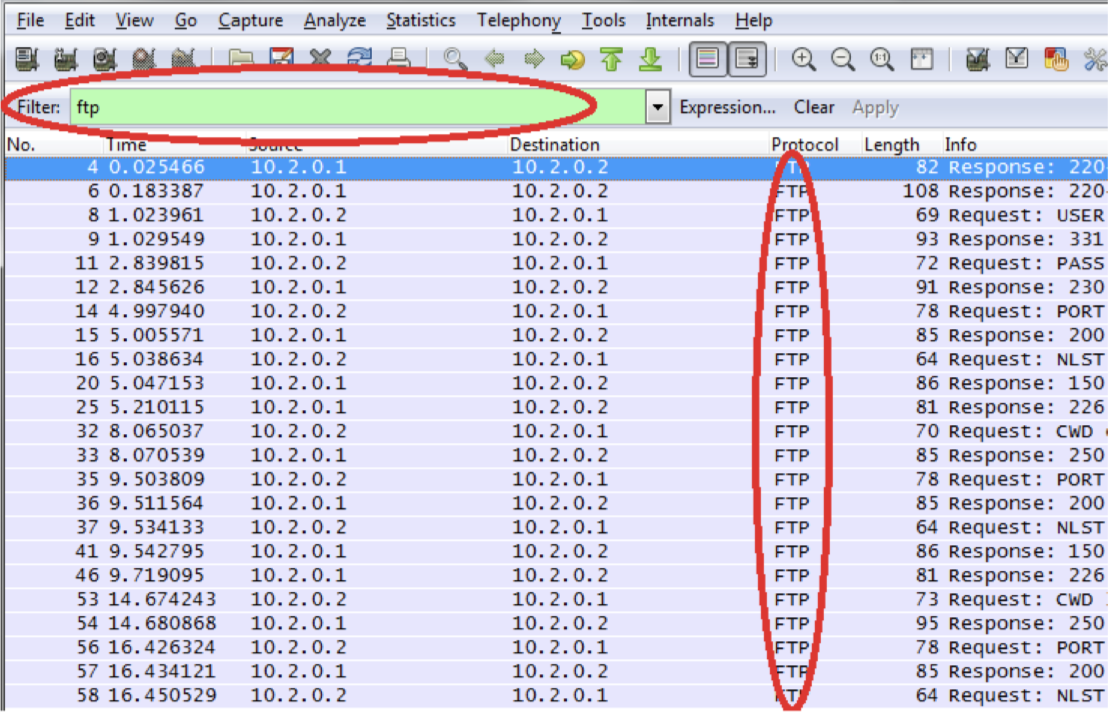Open the Analyze menu
The height and width of the screenshot is (712, 1112).
tap(335, 20)
